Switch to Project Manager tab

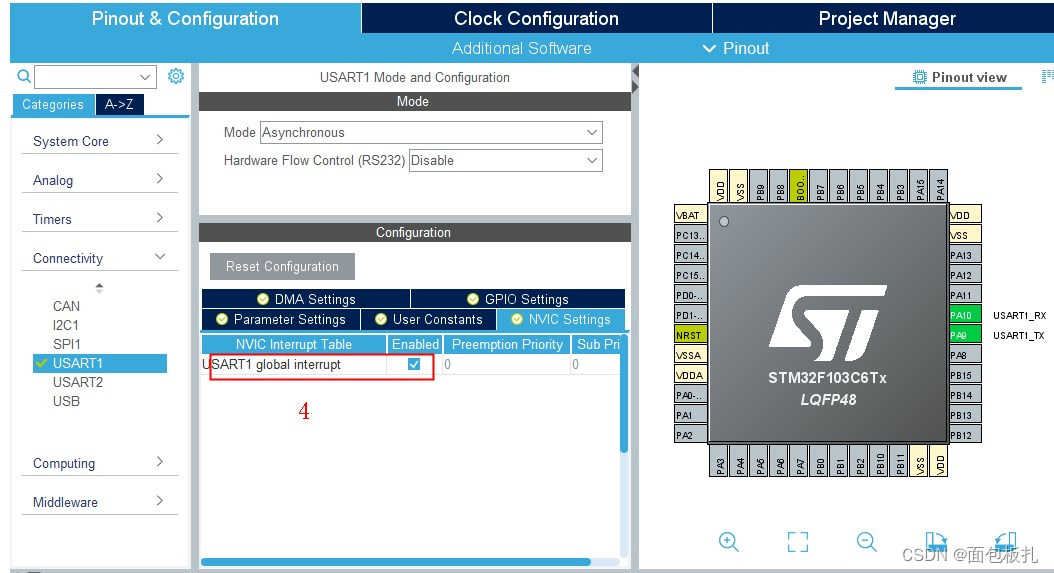click(x=887, y=18)
